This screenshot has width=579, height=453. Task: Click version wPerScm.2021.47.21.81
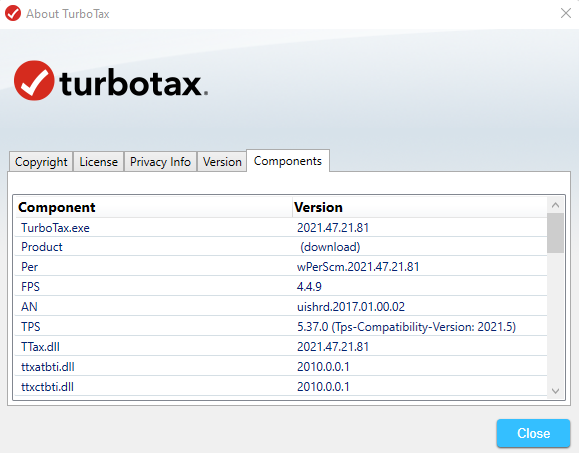358,267
